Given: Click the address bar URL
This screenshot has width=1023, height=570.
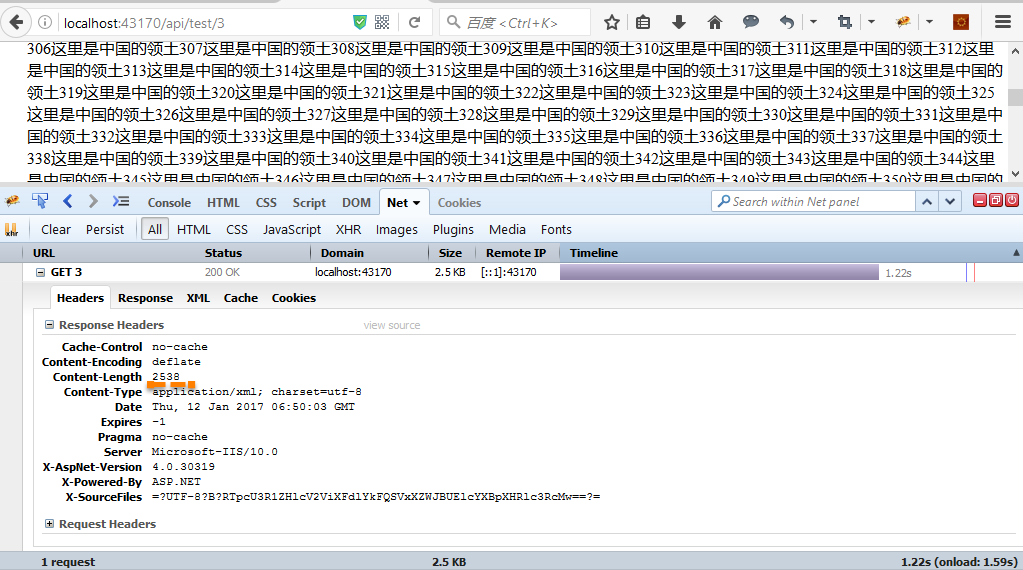Looking at the screenshot, I should (144, 23).
